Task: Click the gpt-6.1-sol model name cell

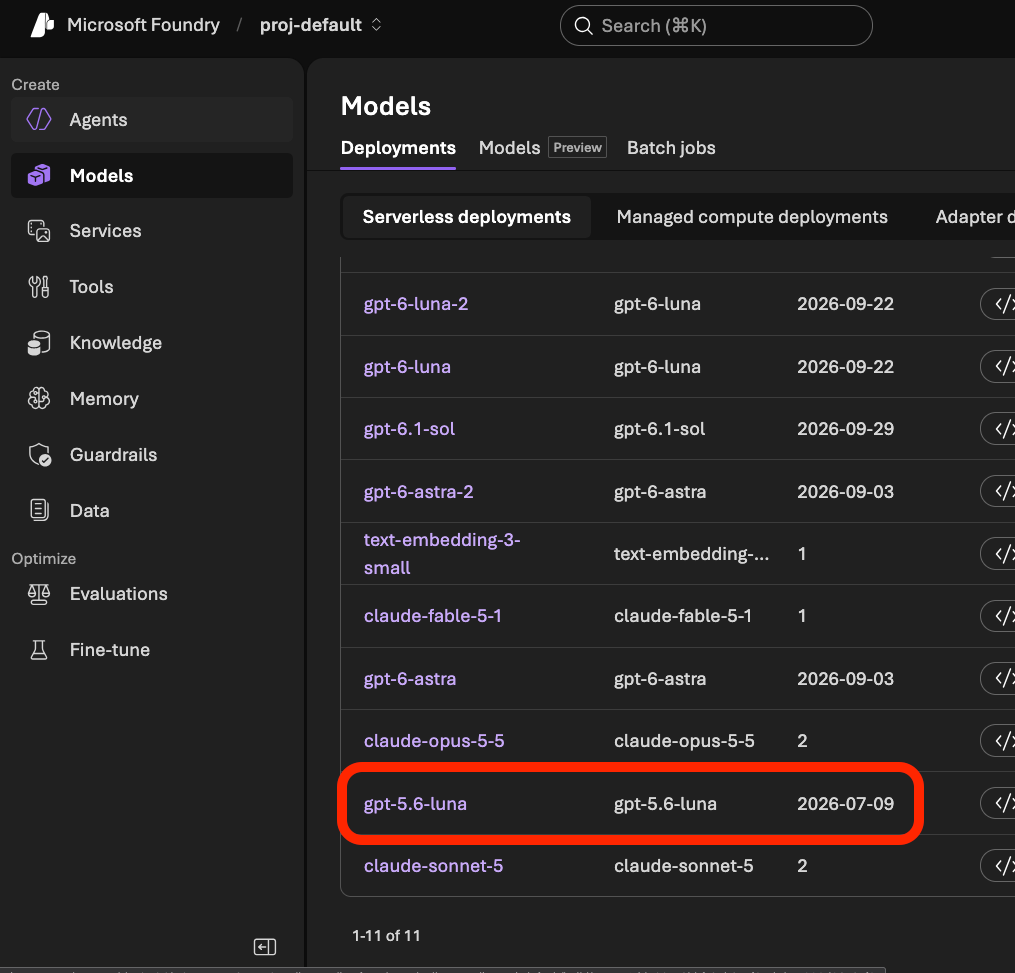Action: point(659,429)
